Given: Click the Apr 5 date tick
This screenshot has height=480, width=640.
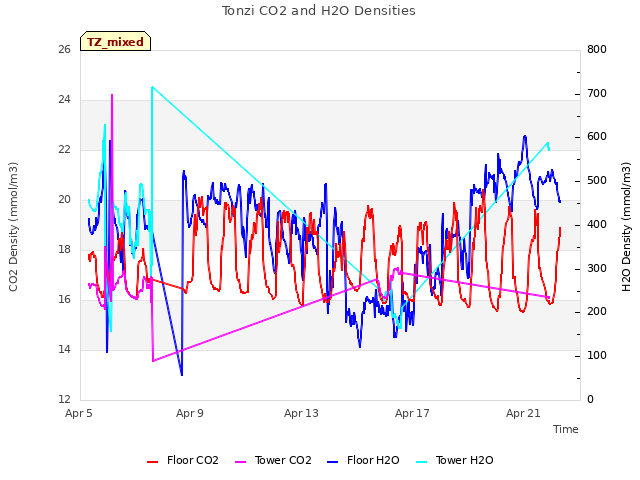Looking at the screenshot, I should pos(79,413).
